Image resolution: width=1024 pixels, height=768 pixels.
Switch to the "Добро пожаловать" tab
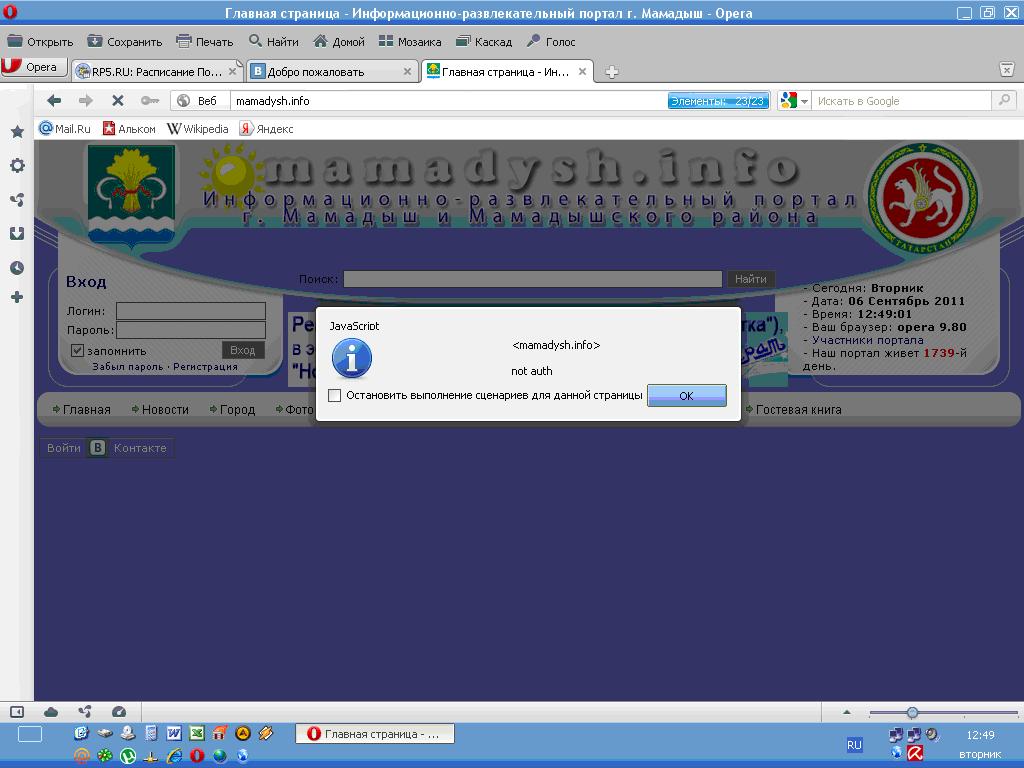point(330,71)
